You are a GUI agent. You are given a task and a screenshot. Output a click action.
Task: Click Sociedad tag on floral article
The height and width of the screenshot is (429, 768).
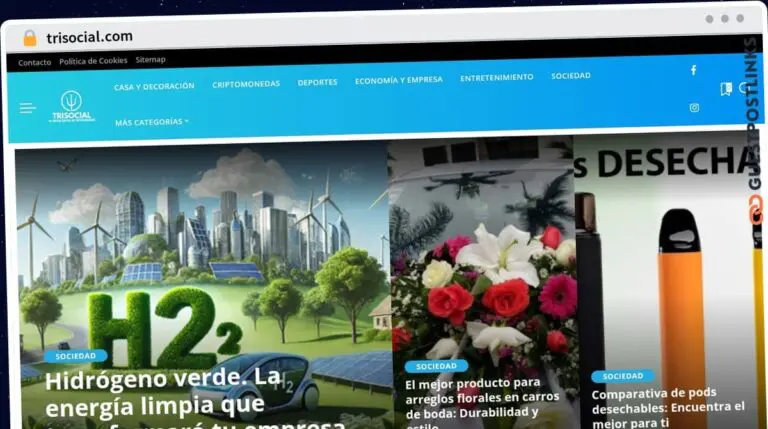coord(436,366)
